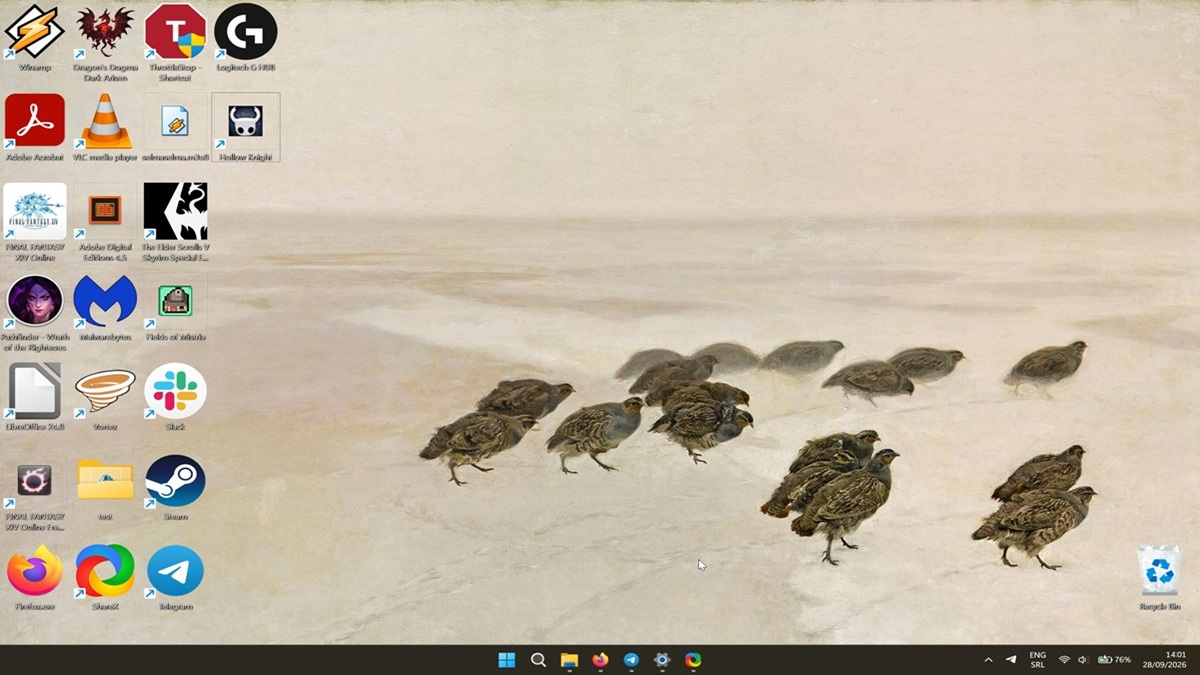1200x675 pixels.
Task: Select the Dragon's Dogma Dark Arisen shortcut
Action: pyautogui.click(x=105, y=42)
